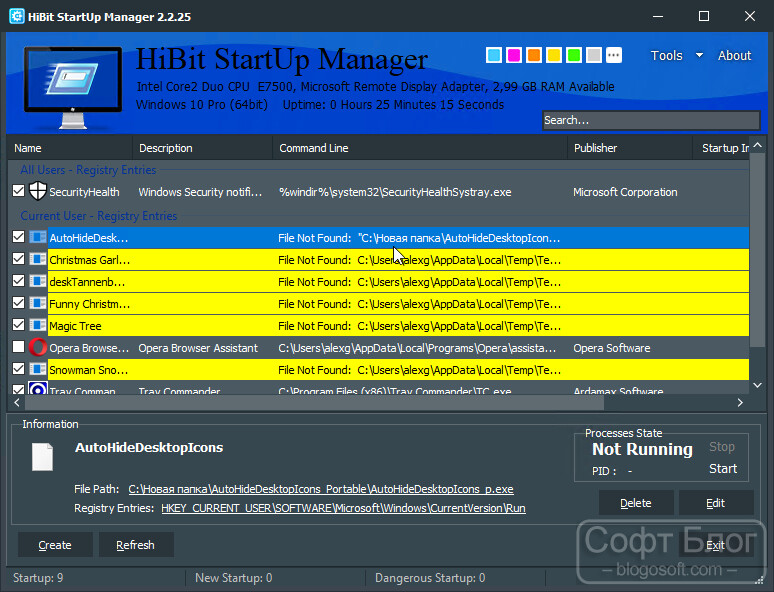
Task: Click Start in Processes State
Action: [723, 469]
